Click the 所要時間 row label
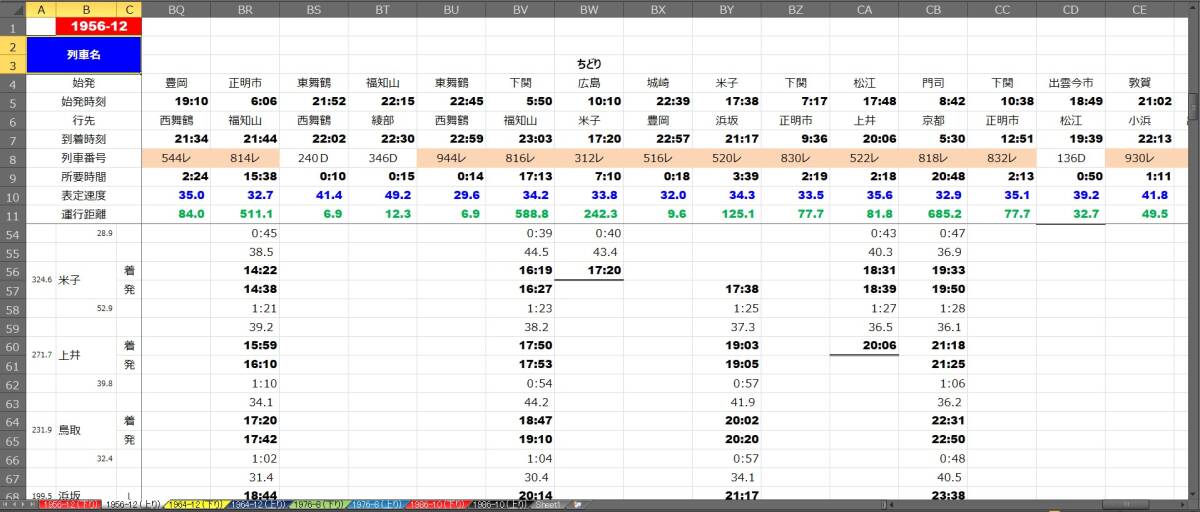This screenshot has height=512, width=1200. tap(85, 177)
